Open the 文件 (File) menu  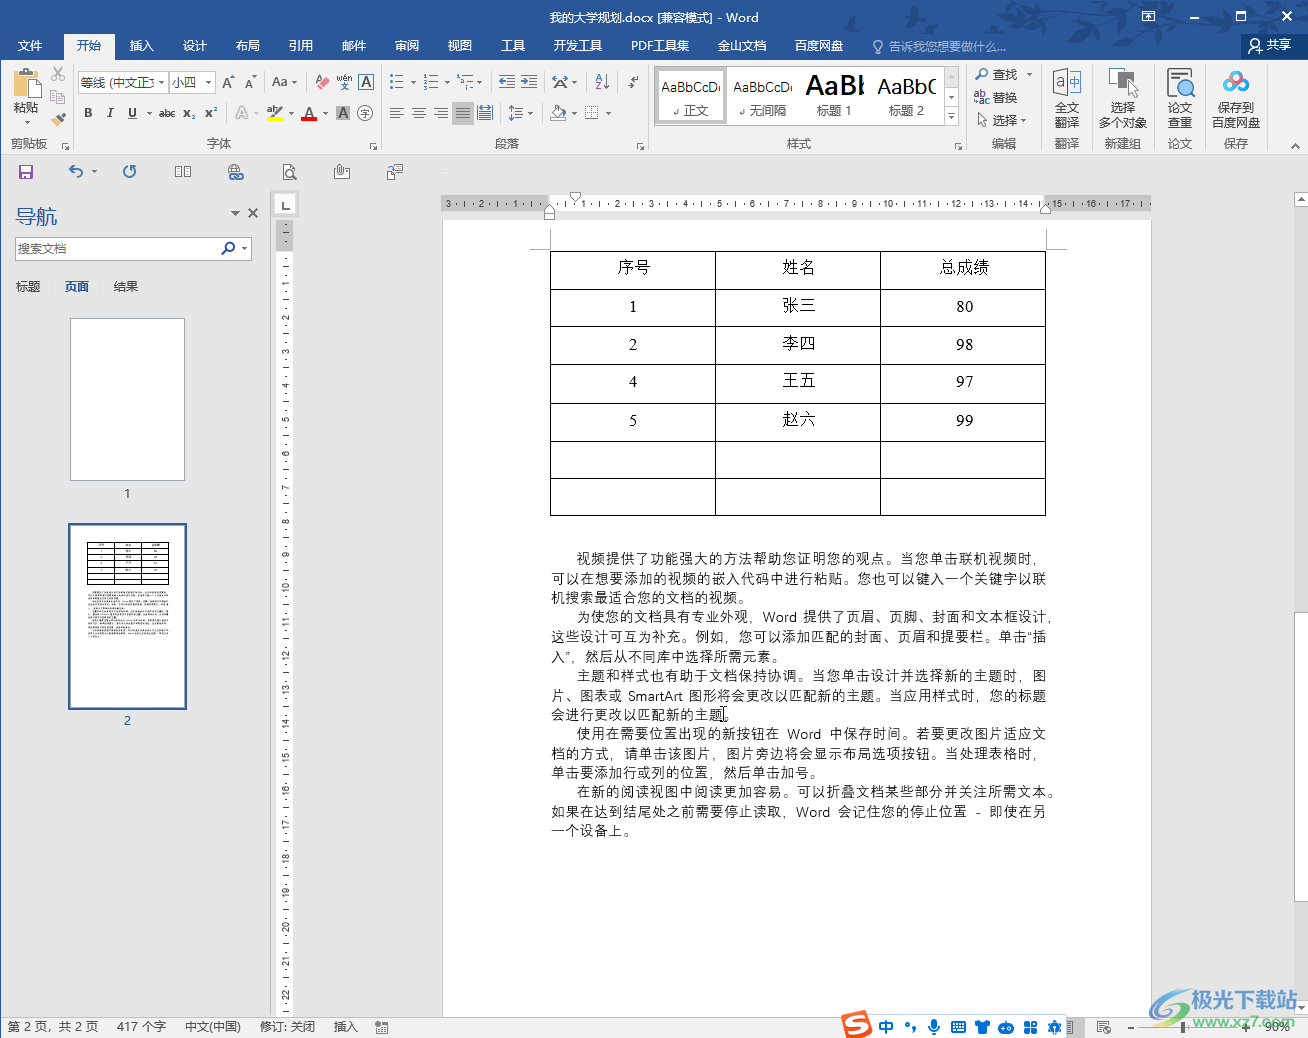(x=30, y=46)
